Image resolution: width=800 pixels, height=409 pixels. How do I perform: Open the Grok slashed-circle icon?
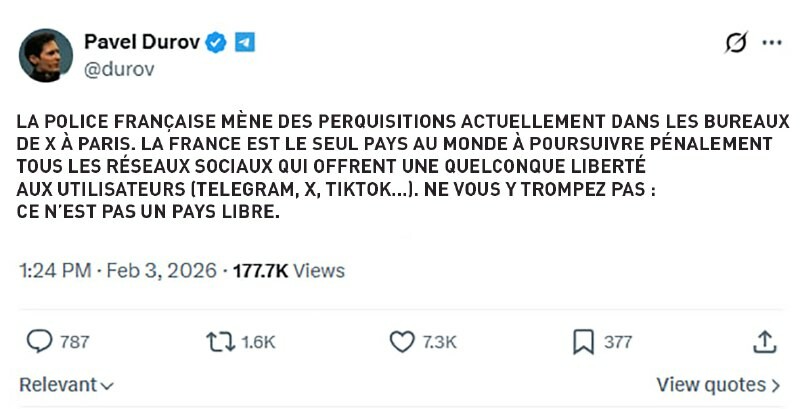[735, 43]
